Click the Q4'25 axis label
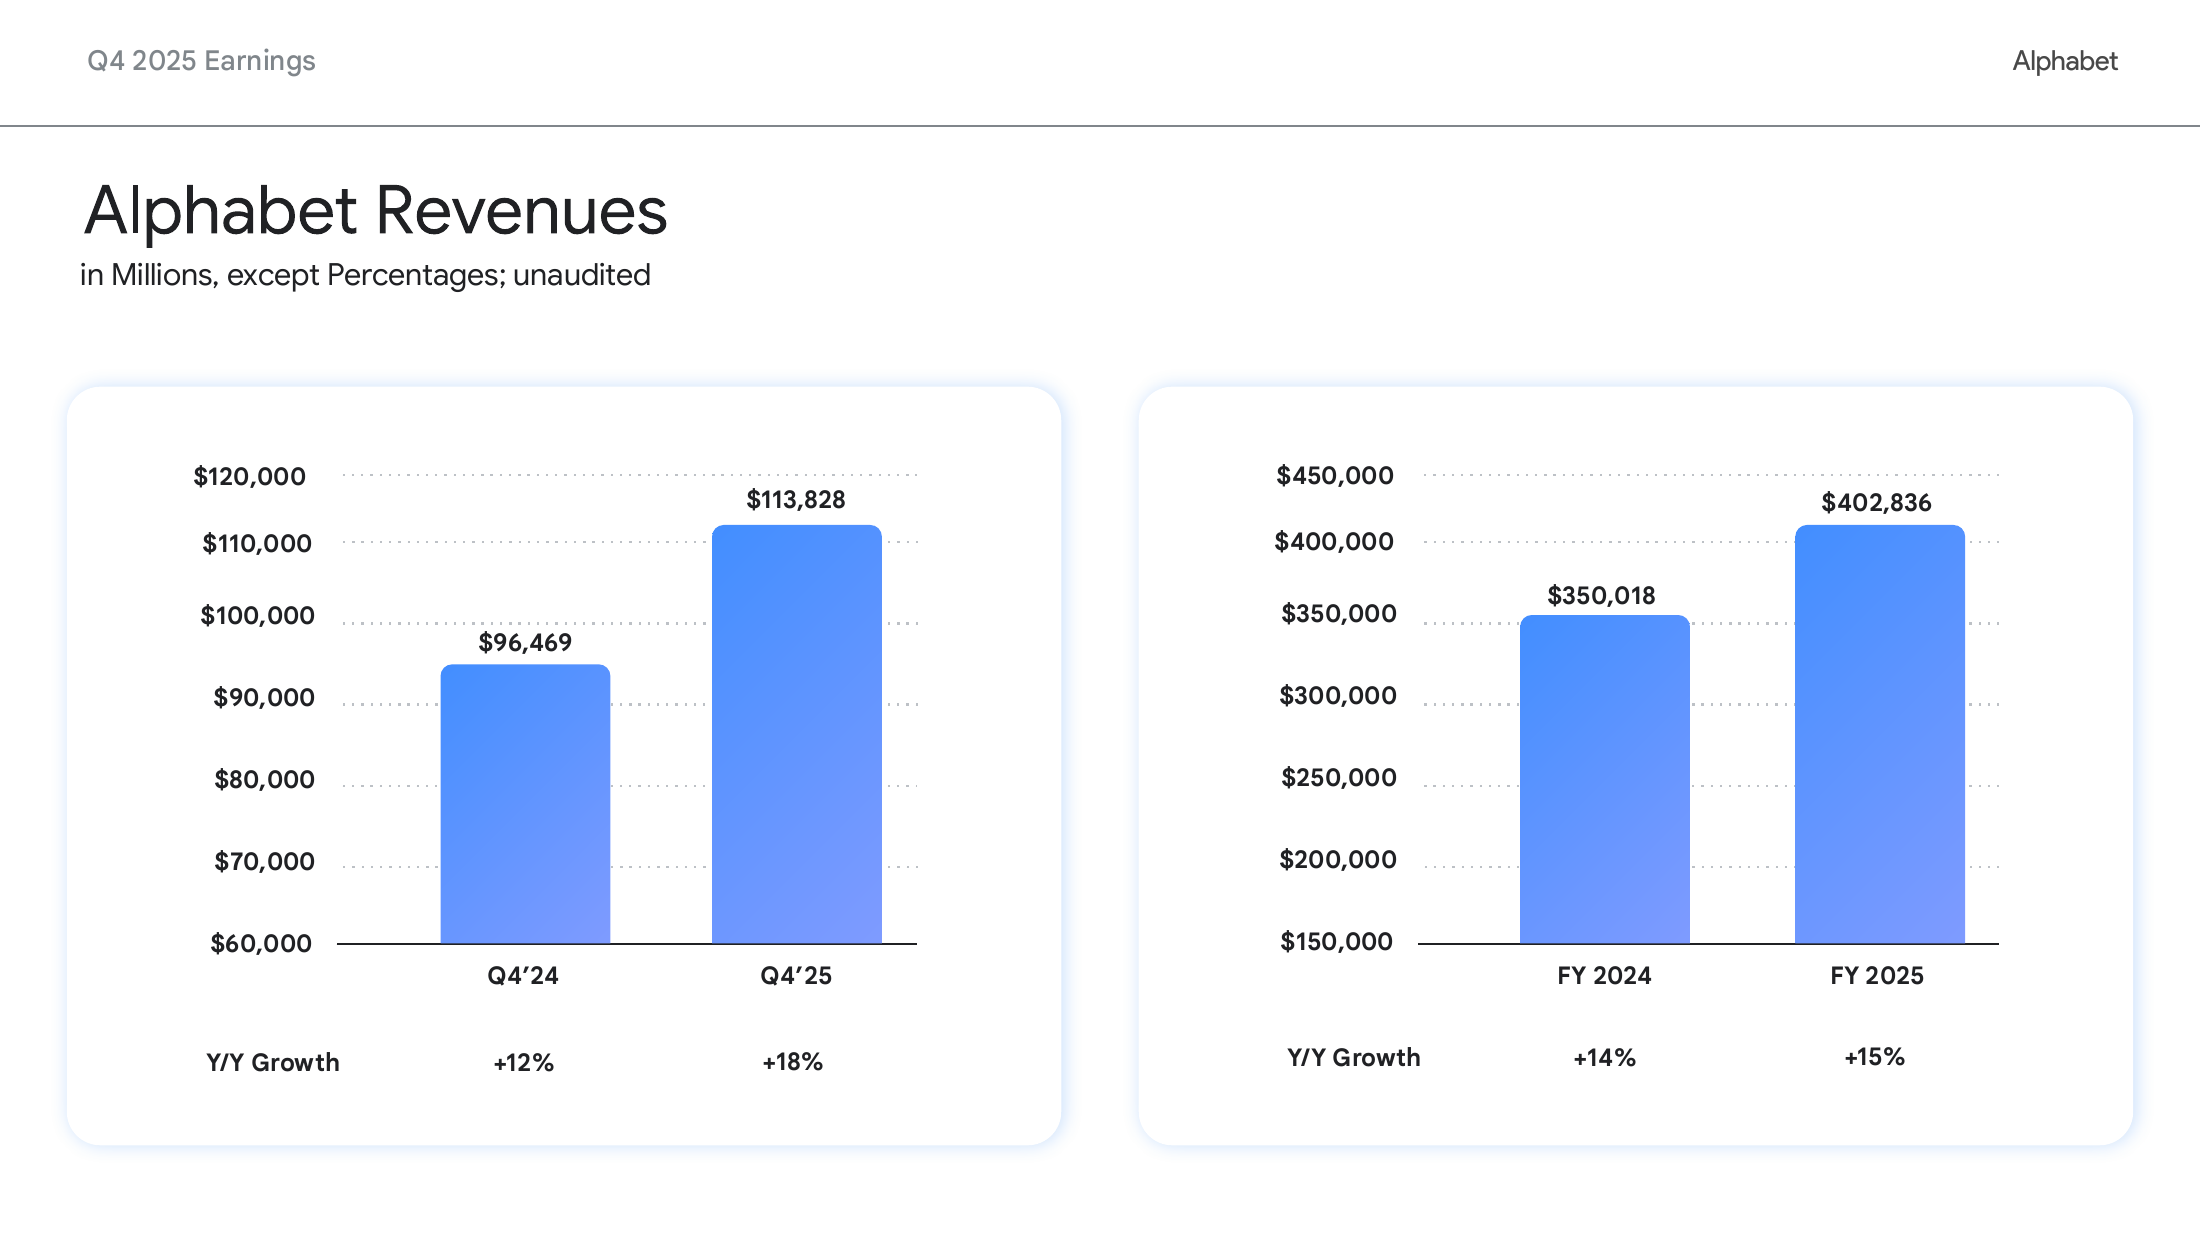2200x1238 pixels. [796, 975]
